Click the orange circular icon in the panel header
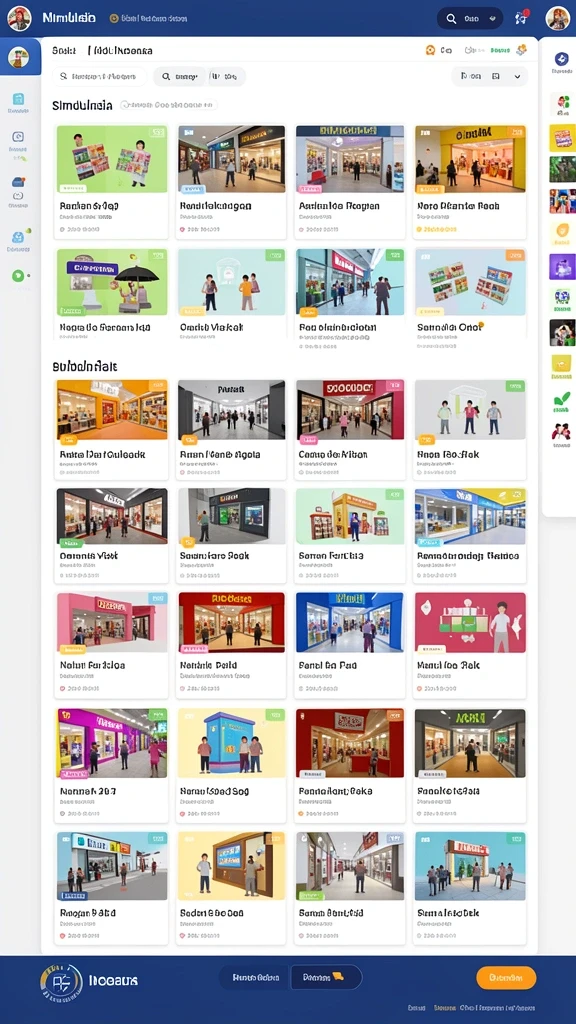The height and width of the screenshot is (1024, 576). click(430, 50)
